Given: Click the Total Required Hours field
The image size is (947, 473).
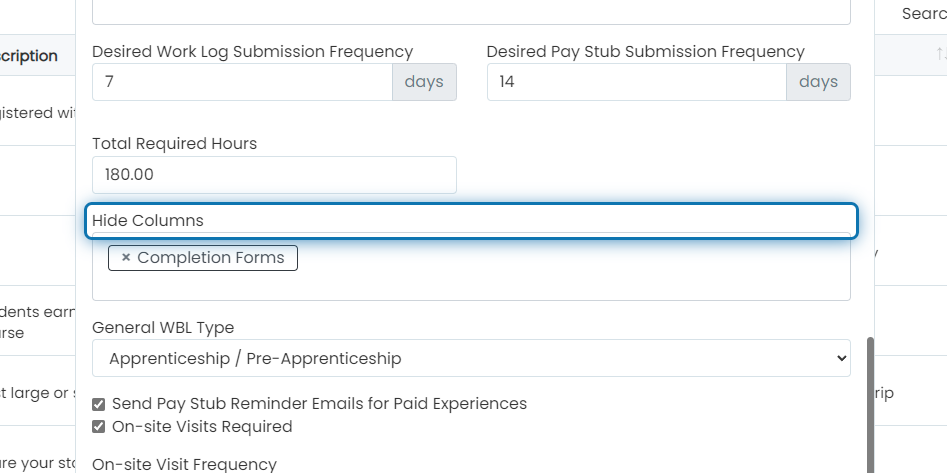Looking at the screenshot, I should 274,175.
